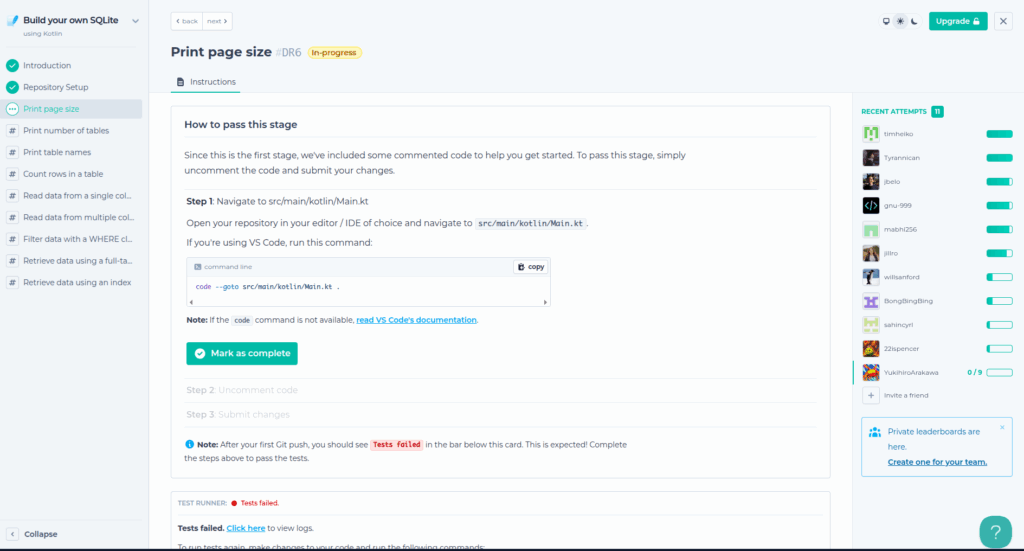The image size is (1024, 551).
Task: Open the Introduction stage
Action: pyautogui.click(x=47, y=65)
